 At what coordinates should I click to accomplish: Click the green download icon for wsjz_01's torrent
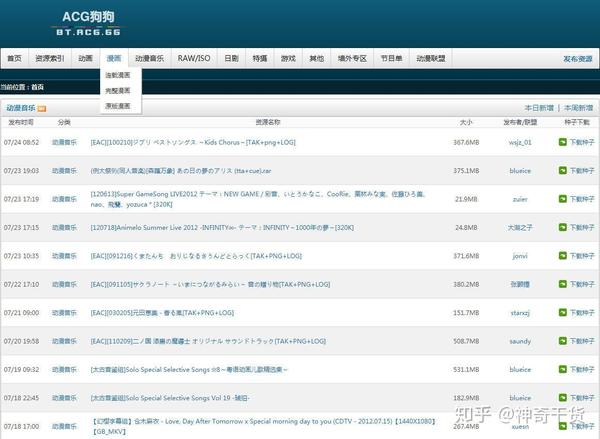coord(562,142)
